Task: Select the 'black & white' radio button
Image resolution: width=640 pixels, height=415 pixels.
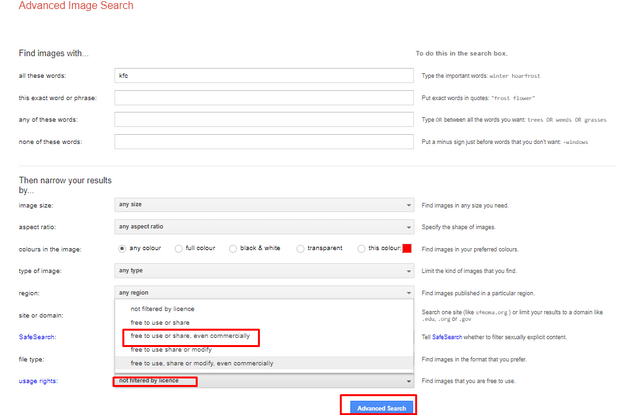Action: click(x=233, y=249)
